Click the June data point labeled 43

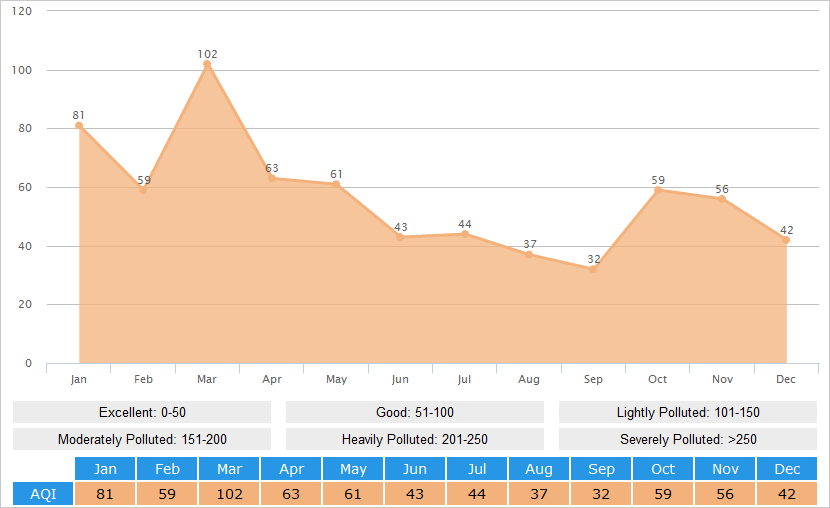(400, 237)
